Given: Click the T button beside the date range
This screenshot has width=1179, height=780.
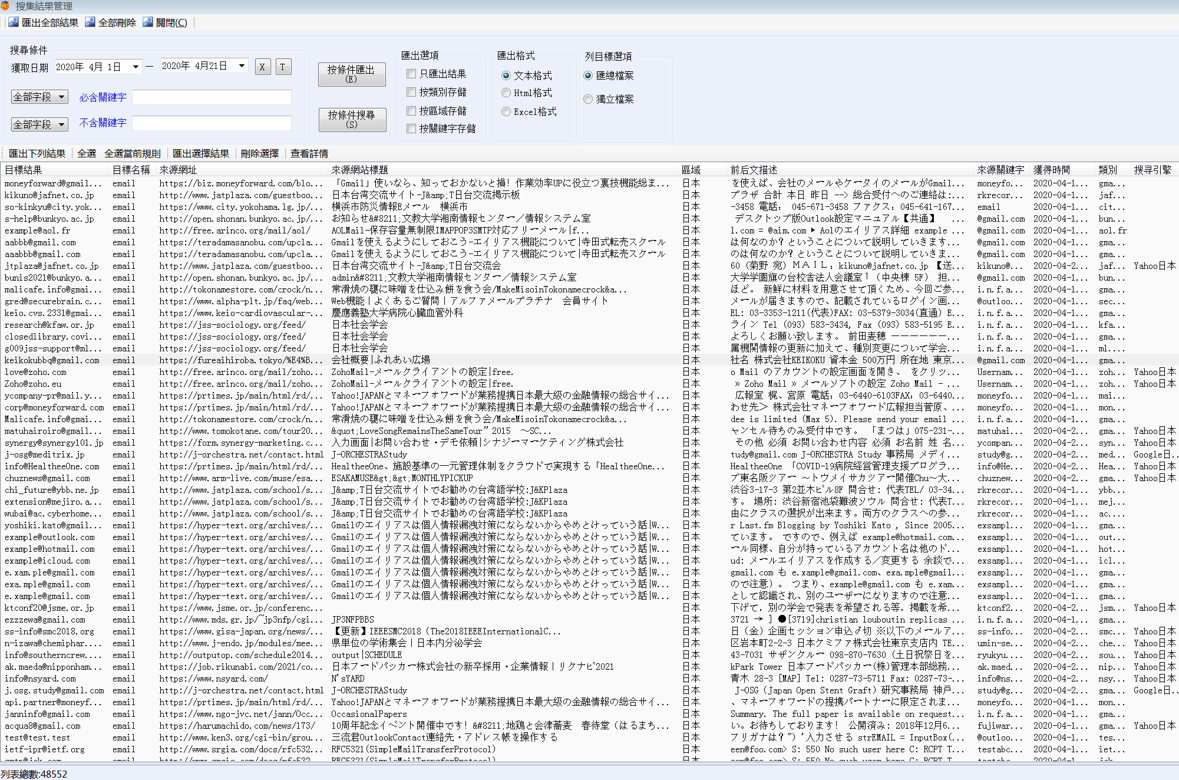Looking at the screenshot, I should [283, 67].
